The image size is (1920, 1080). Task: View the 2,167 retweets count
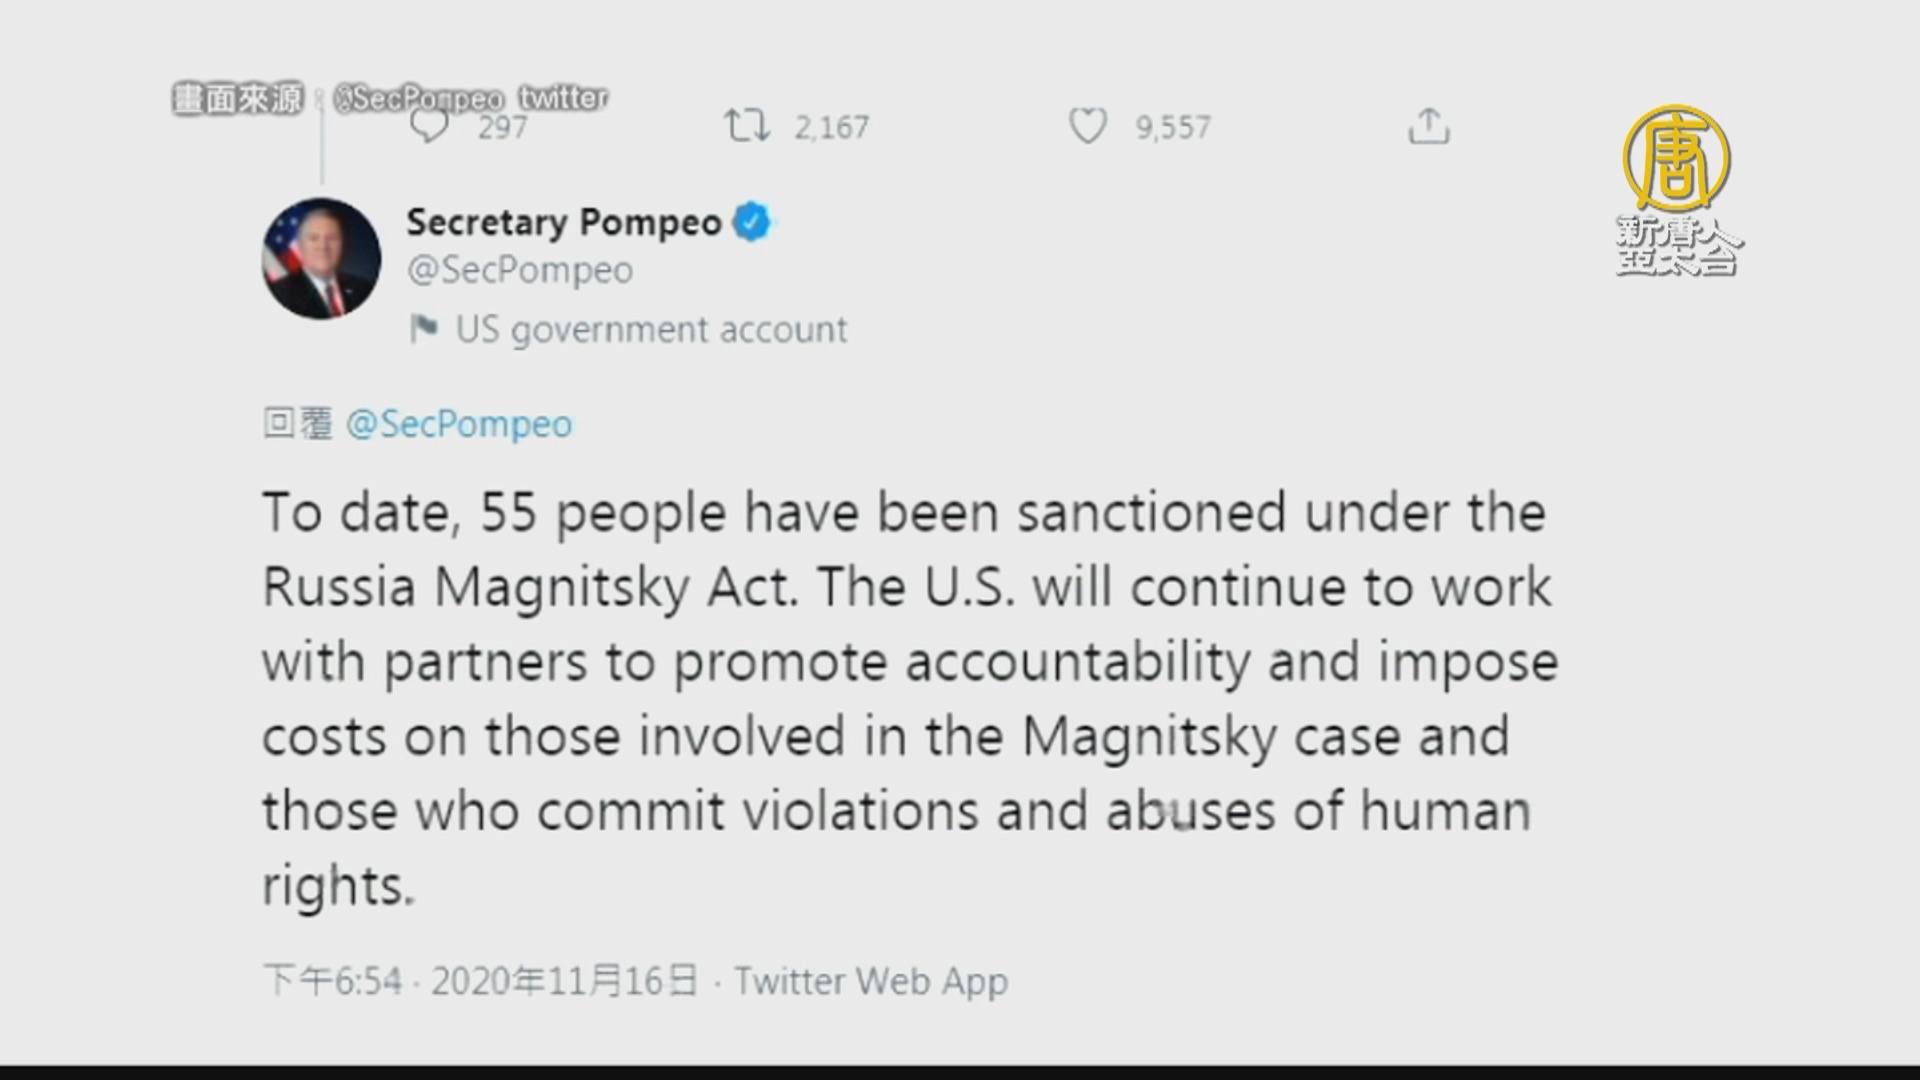tap(832, 127)
